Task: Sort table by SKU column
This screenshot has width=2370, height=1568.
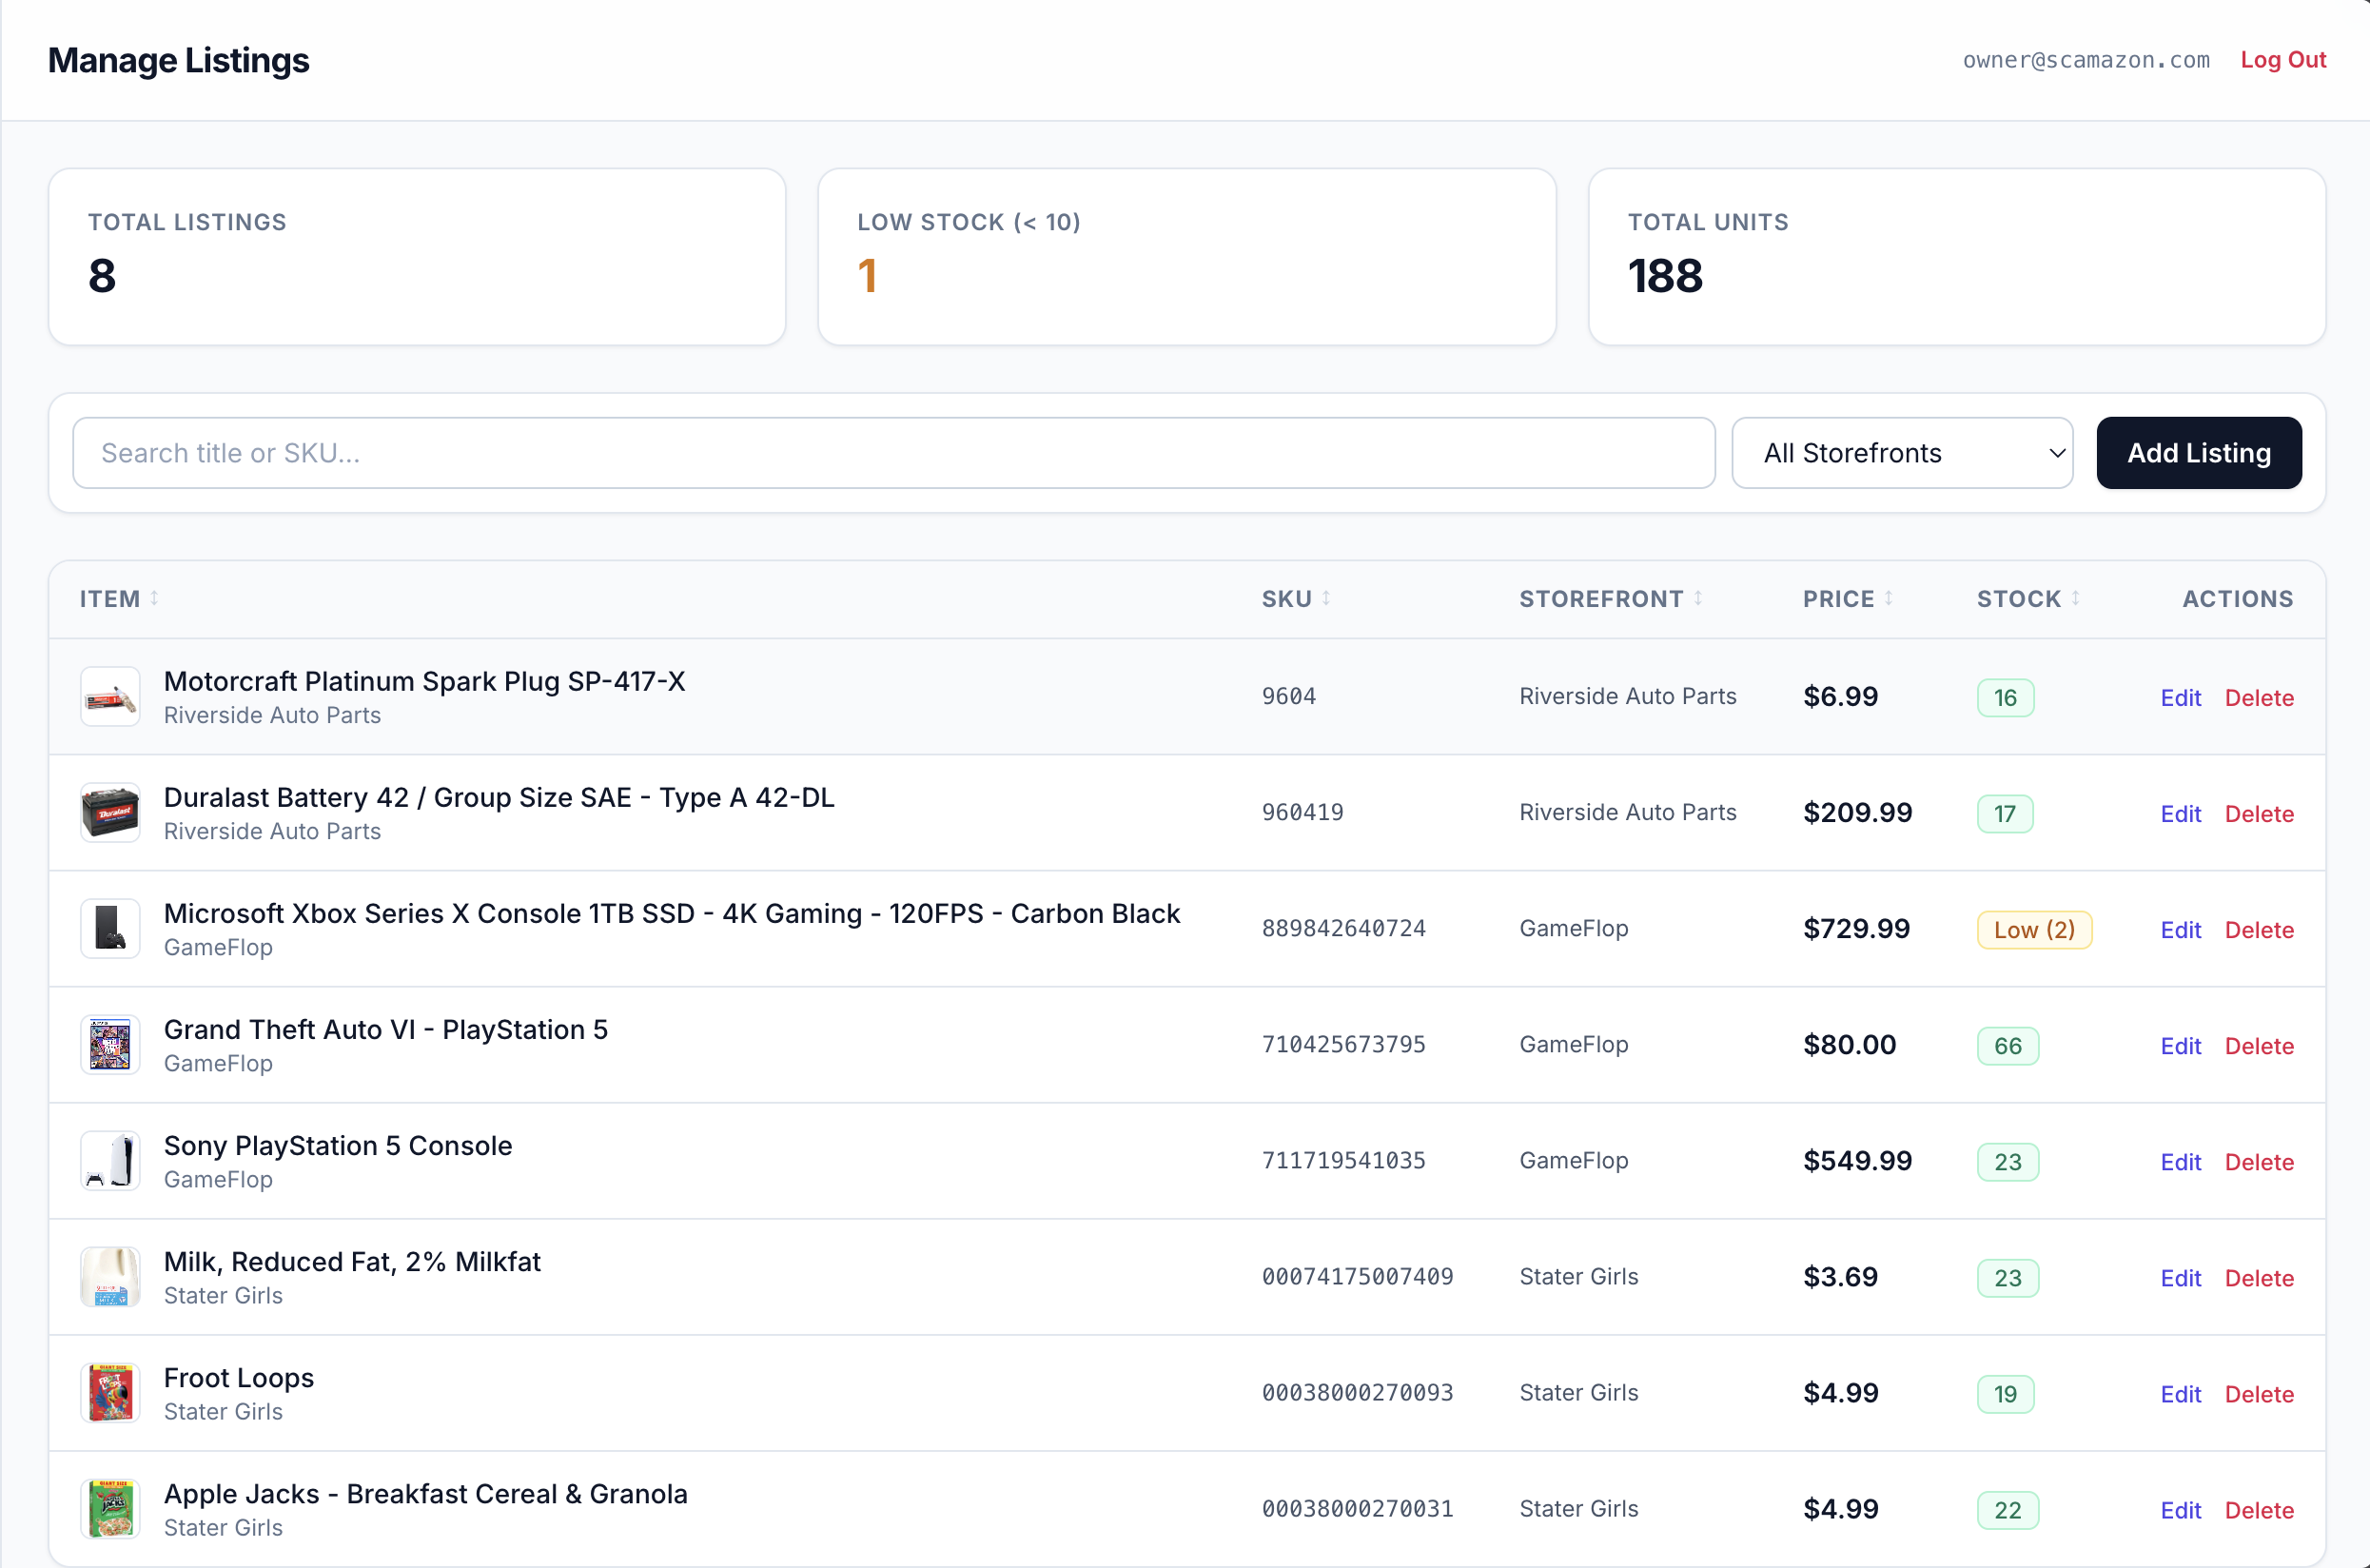Action: pos(1296,599)
